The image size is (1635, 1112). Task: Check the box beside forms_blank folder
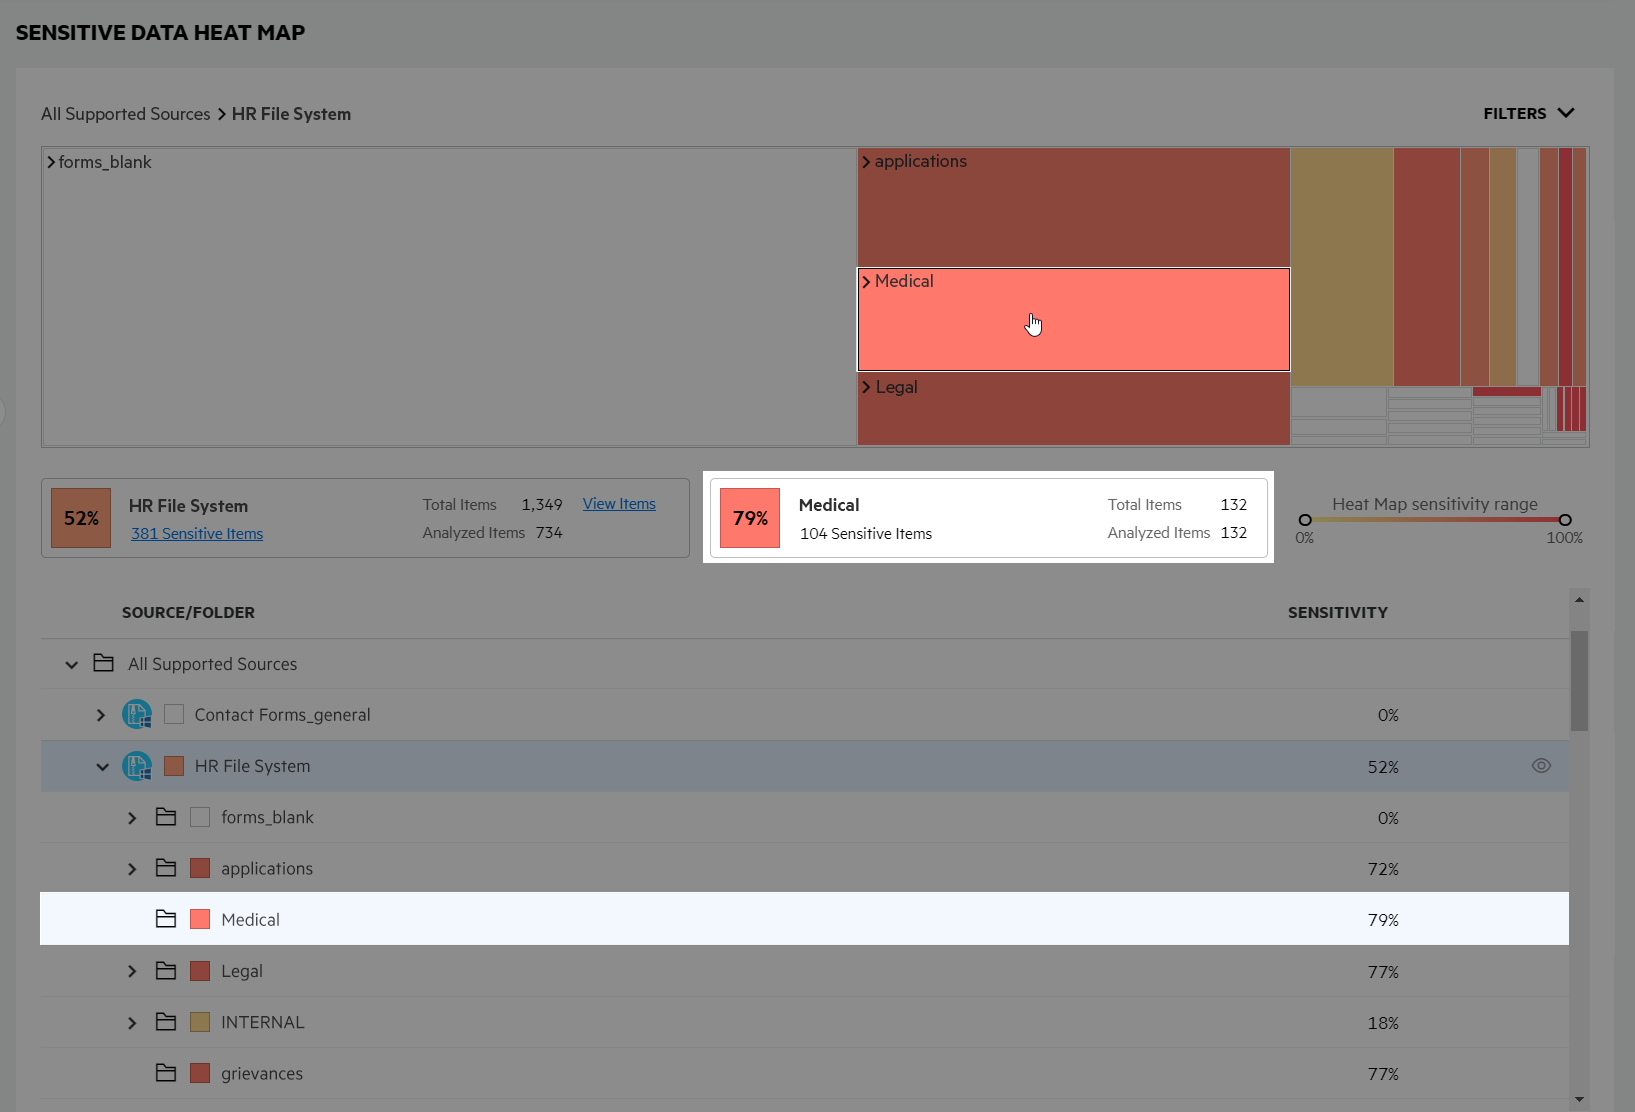[x=200, y=817]
